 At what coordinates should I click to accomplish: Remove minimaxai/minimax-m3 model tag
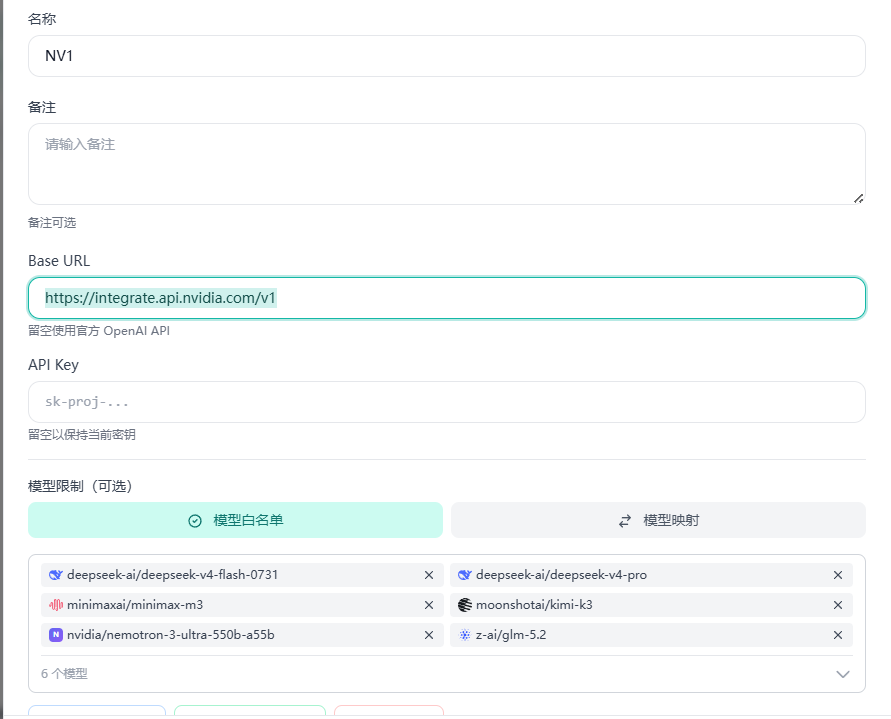pyautogui.click(x=429, y=605)
